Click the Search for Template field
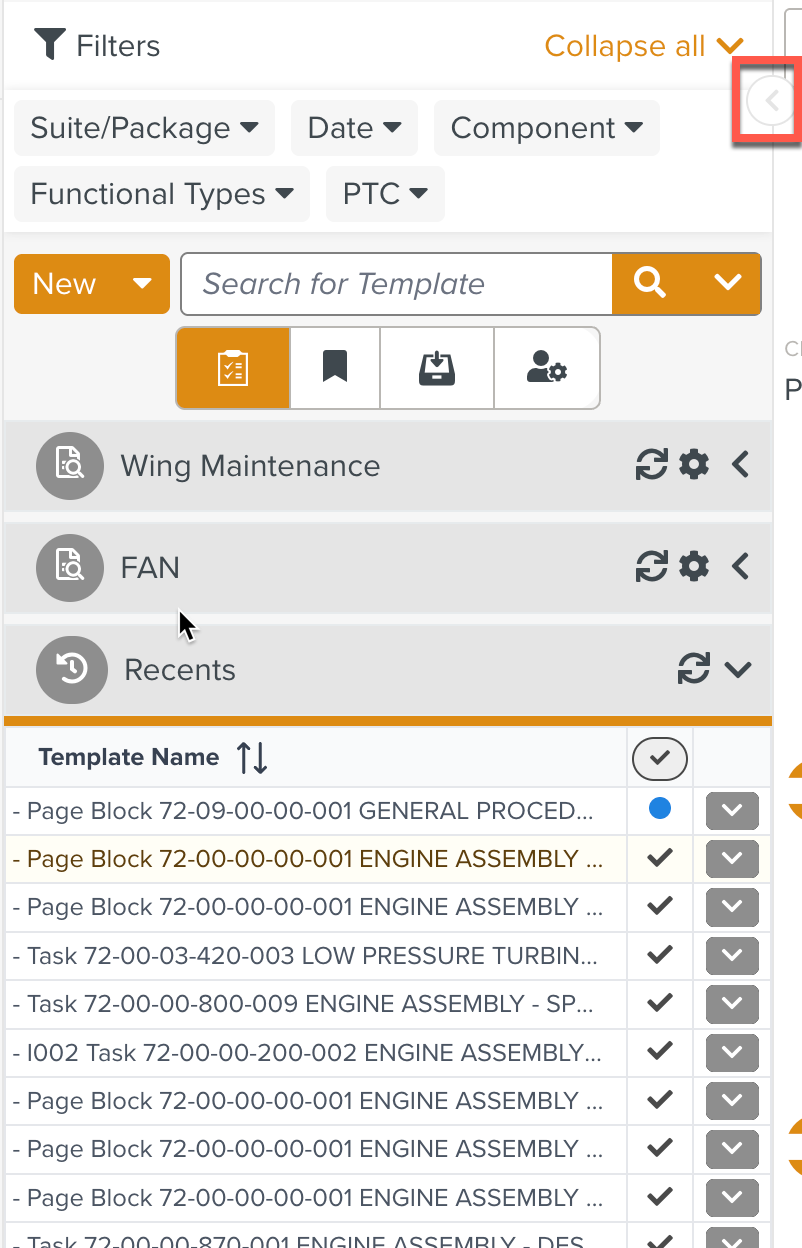802x1248 pixels. (396, 284)
